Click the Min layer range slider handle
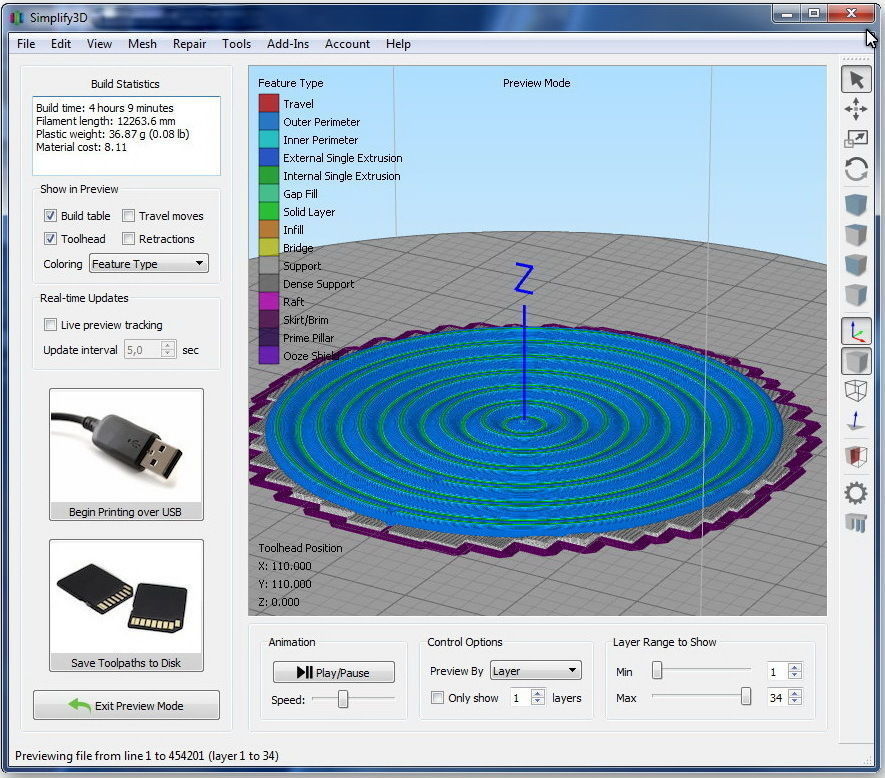This screenshot has width=885, height=778. pos(657,670)
